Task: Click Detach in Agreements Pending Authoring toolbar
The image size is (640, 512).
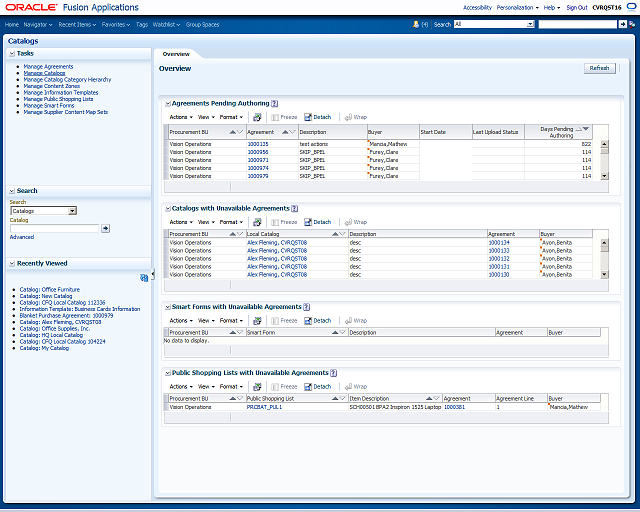Action: pos(318,117)
